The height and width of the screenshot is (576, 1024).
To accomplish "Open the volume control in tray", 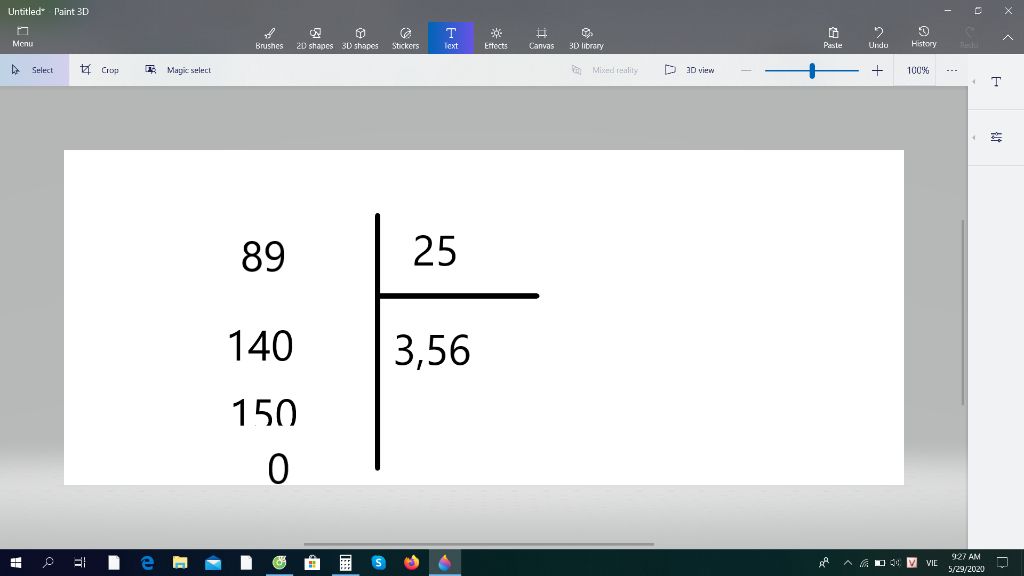I will (x=895, y=563).
